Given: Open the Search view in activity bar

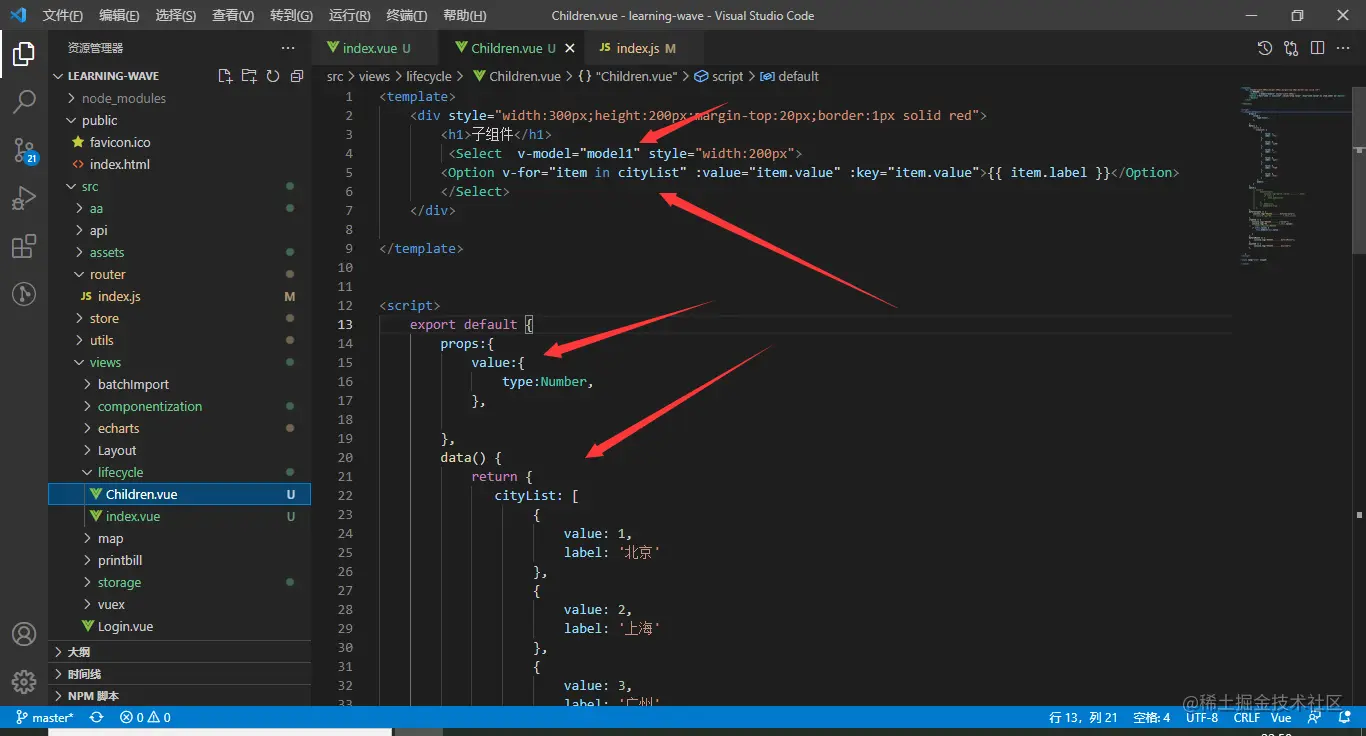Looking at the screenshot, I should click(x=24, y=102).
